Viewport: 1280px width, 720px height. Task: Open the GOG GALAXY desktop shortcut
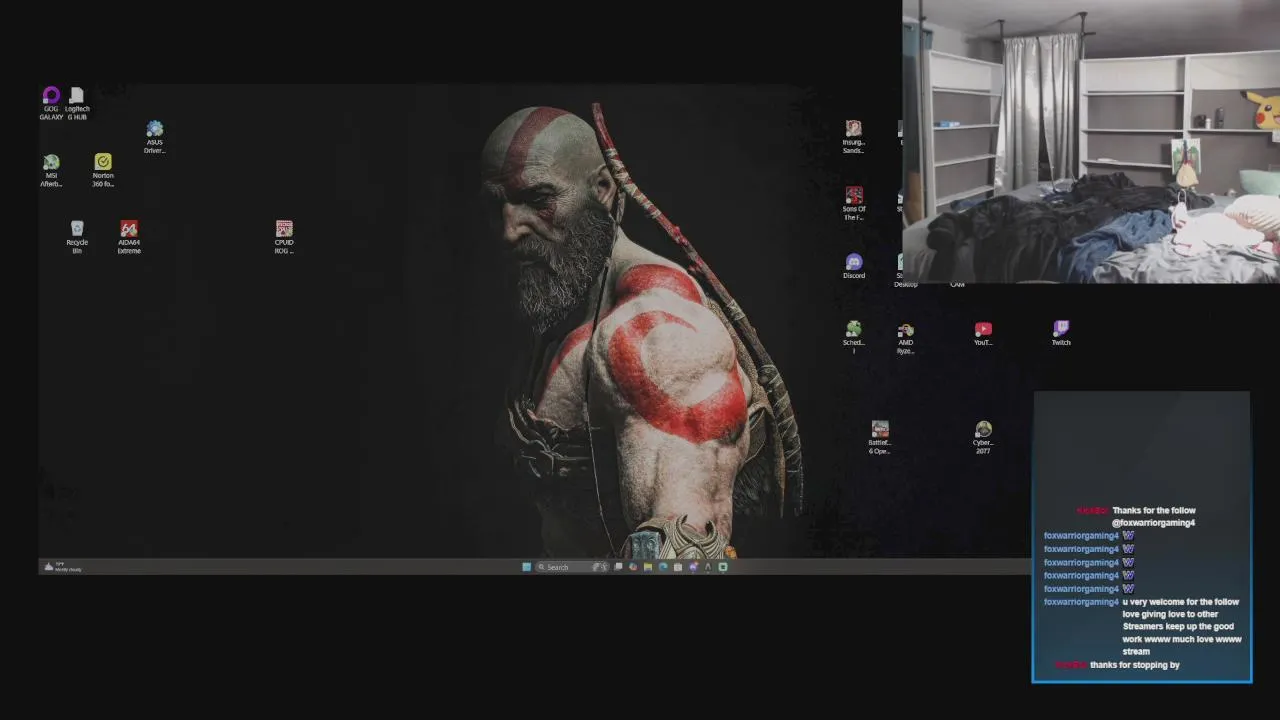coord(51,103)
